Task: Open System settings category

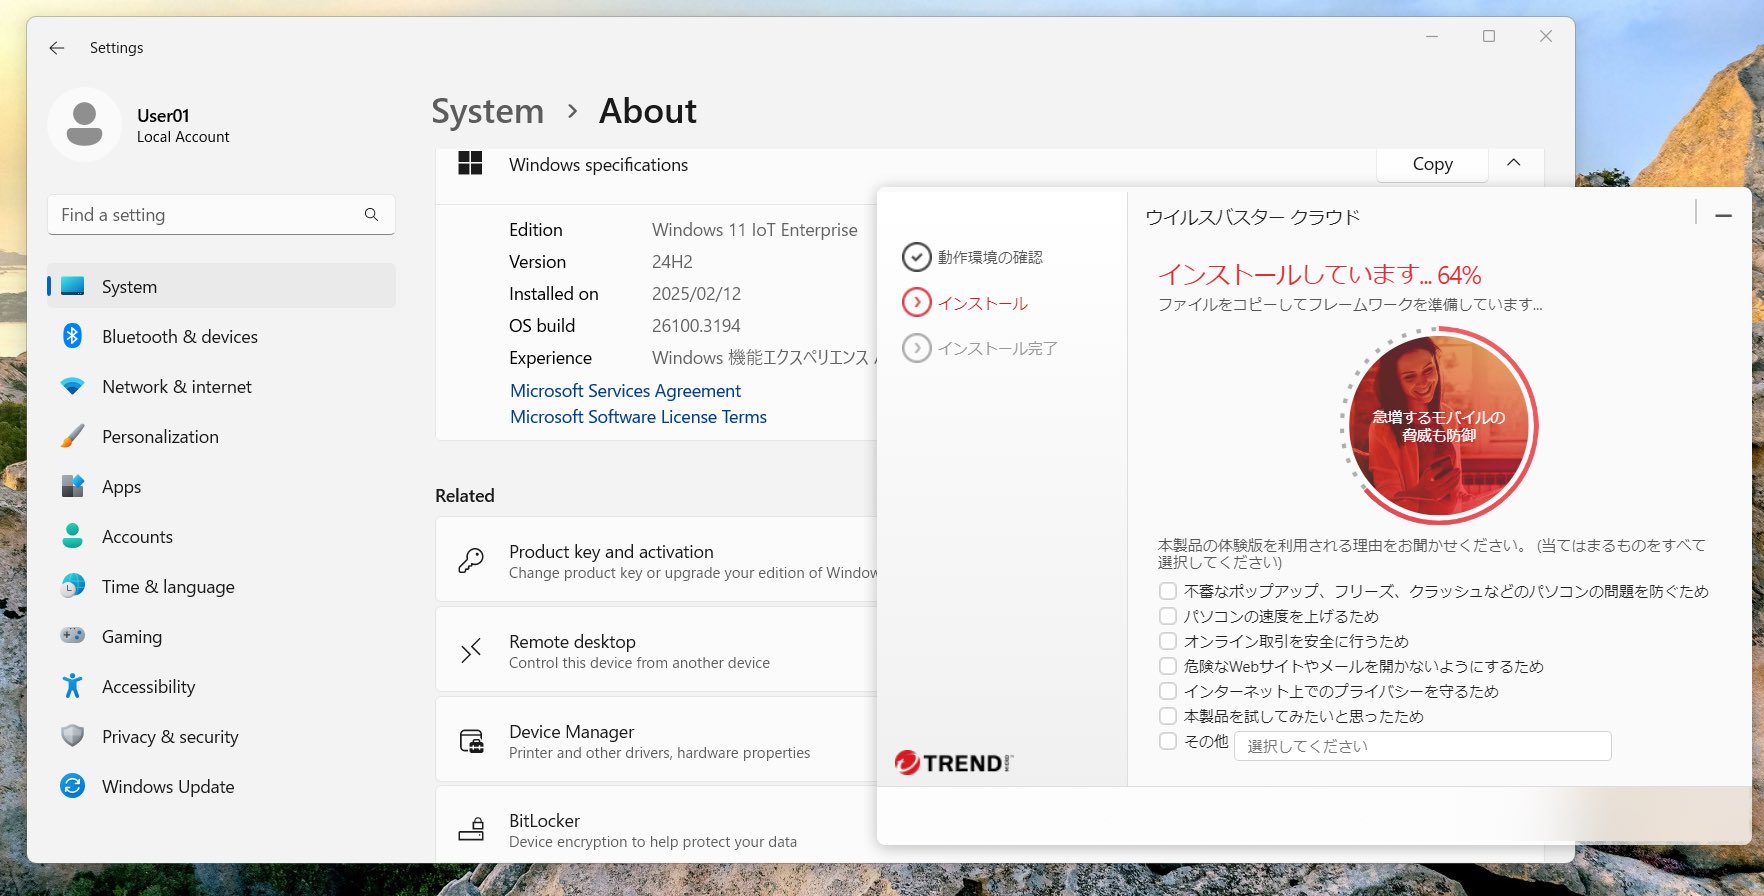Action: click(221, 287)
